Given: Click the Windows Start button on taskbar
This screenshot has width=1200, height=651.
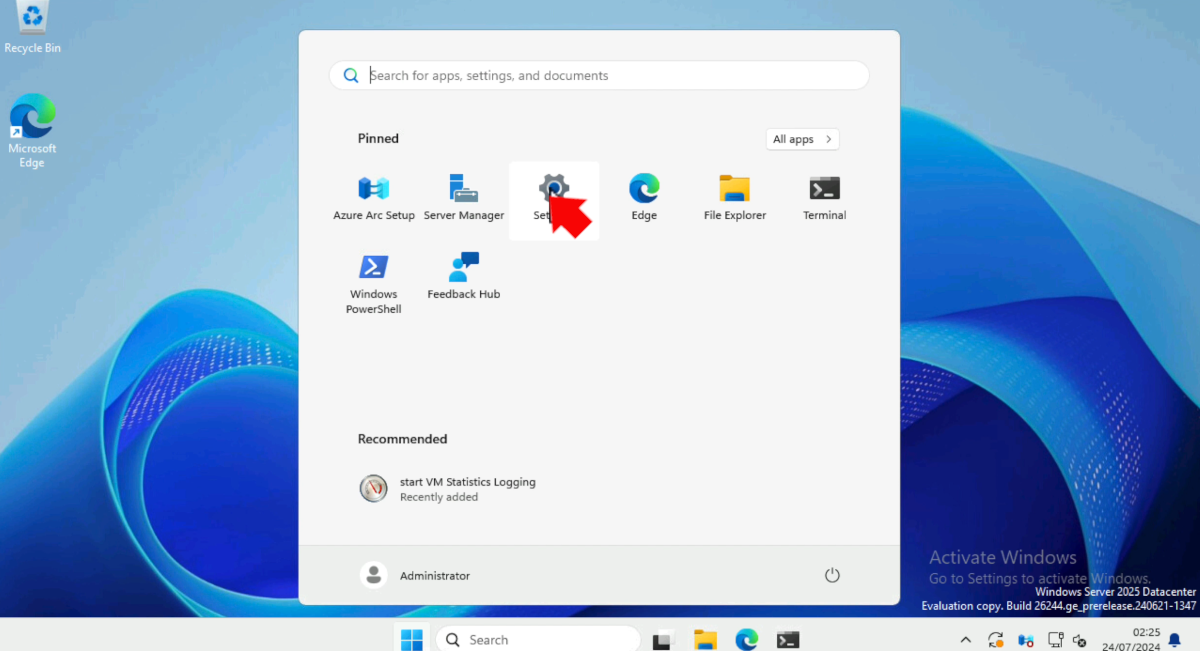Looking at the screenshot, I should coord(411,639).
